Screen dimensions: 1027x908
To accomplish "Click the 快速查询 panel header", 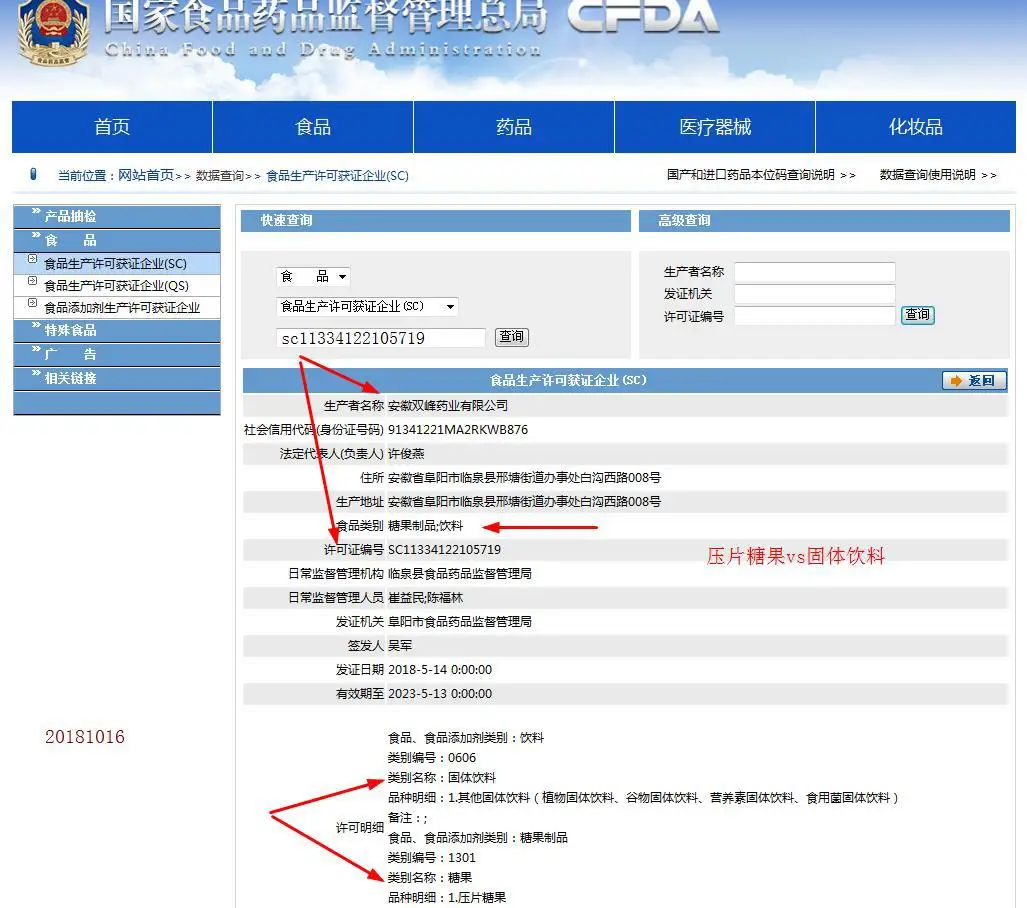I will point(436,221).
